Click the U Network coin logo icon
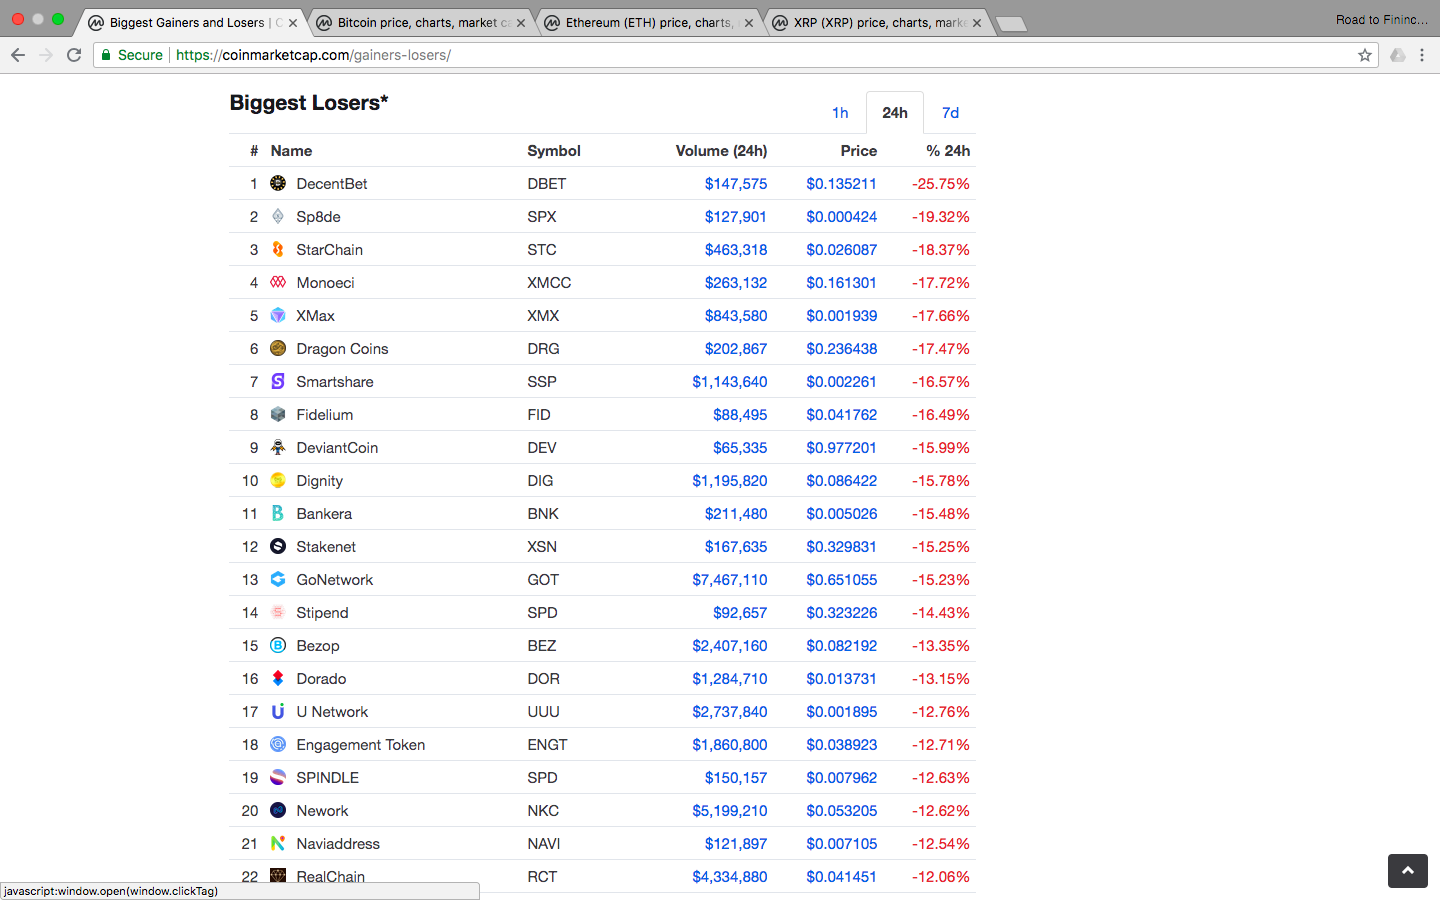The height and width of the screenshot is (900, 1440). click(x=278, y=711)
